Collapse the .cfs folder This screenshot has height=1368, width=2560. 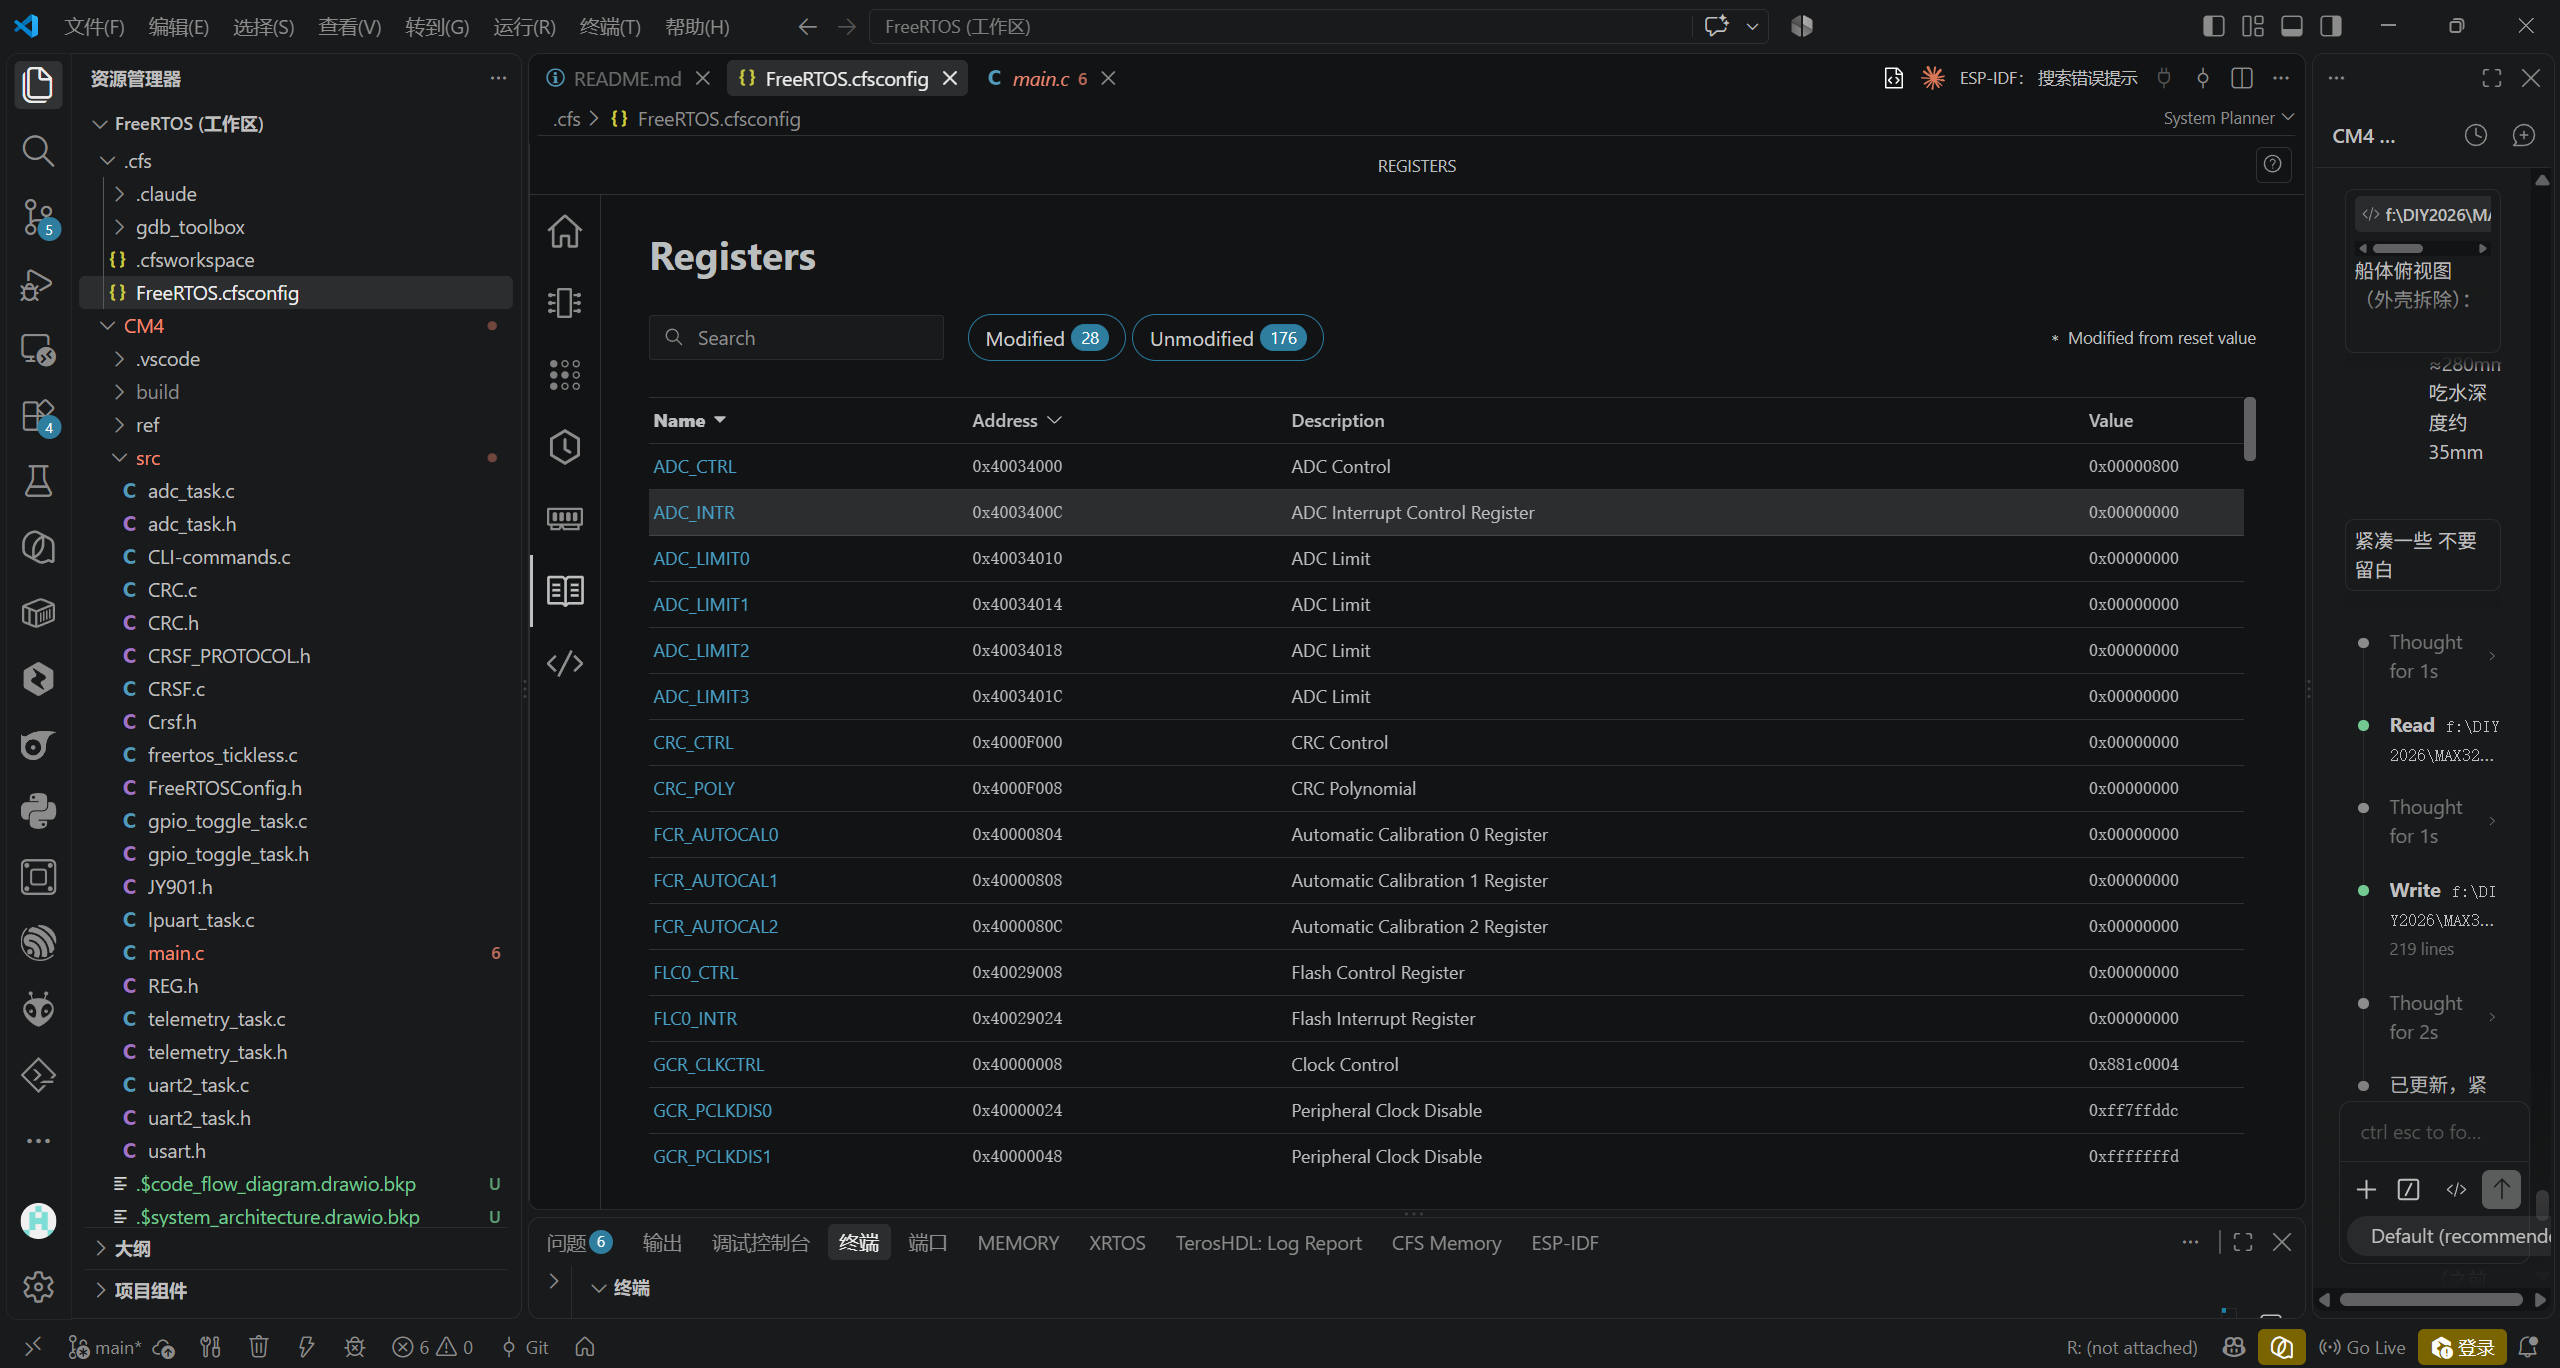click(x=108, y=161)
